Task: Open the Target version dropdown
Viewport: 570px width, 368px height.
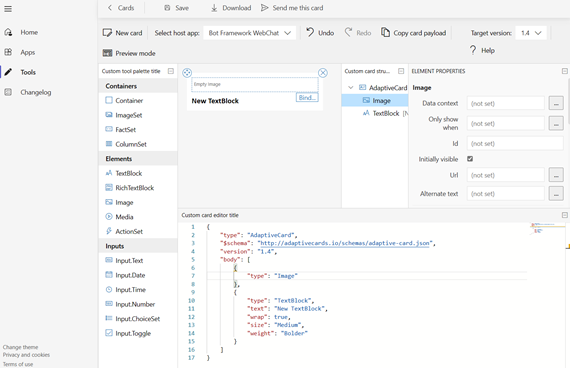Action: click(531, 33)
